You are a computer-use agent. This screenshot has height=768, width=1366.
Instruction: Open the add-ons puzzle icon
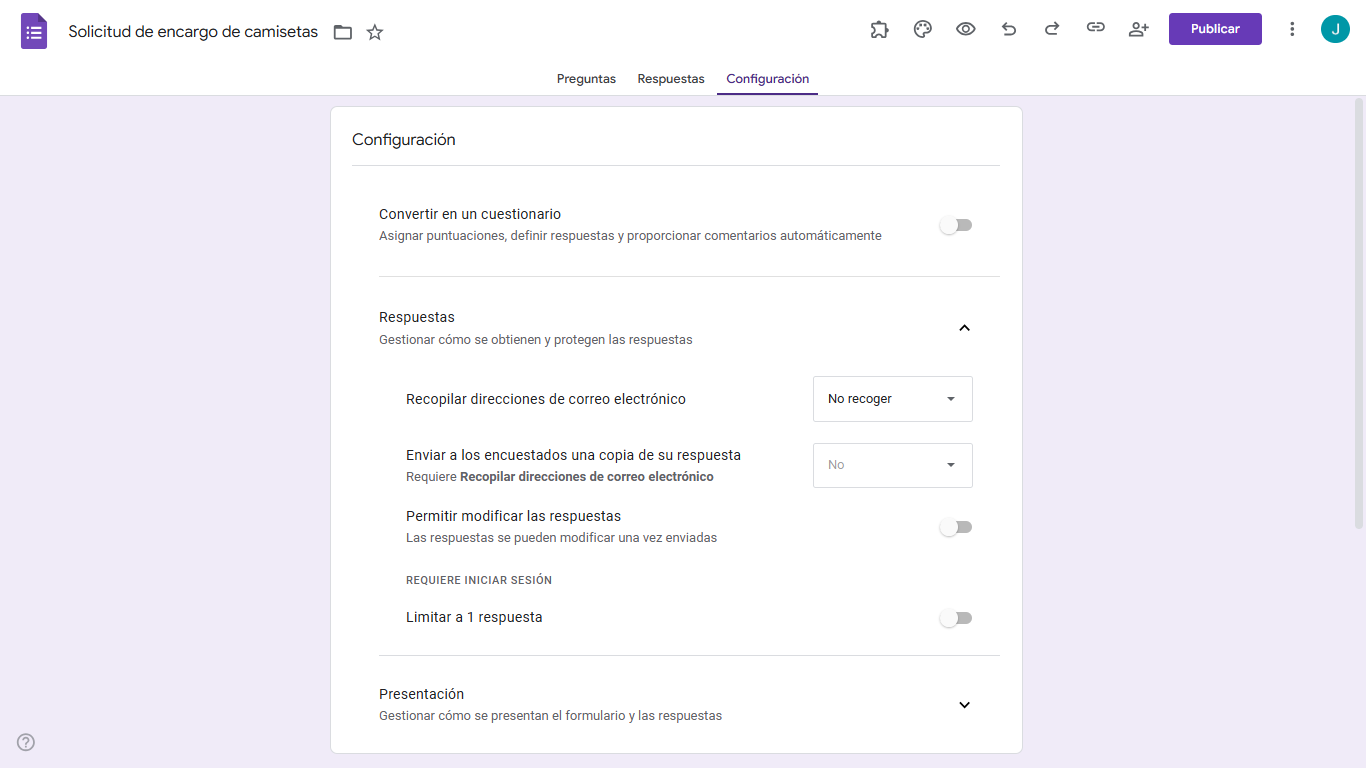(879, 29)
